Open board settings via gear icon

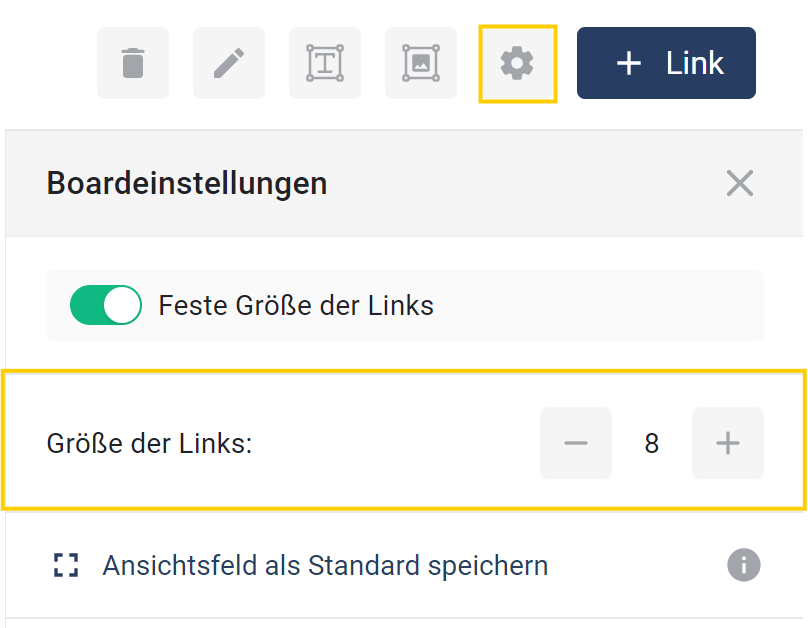pos(517,63)
